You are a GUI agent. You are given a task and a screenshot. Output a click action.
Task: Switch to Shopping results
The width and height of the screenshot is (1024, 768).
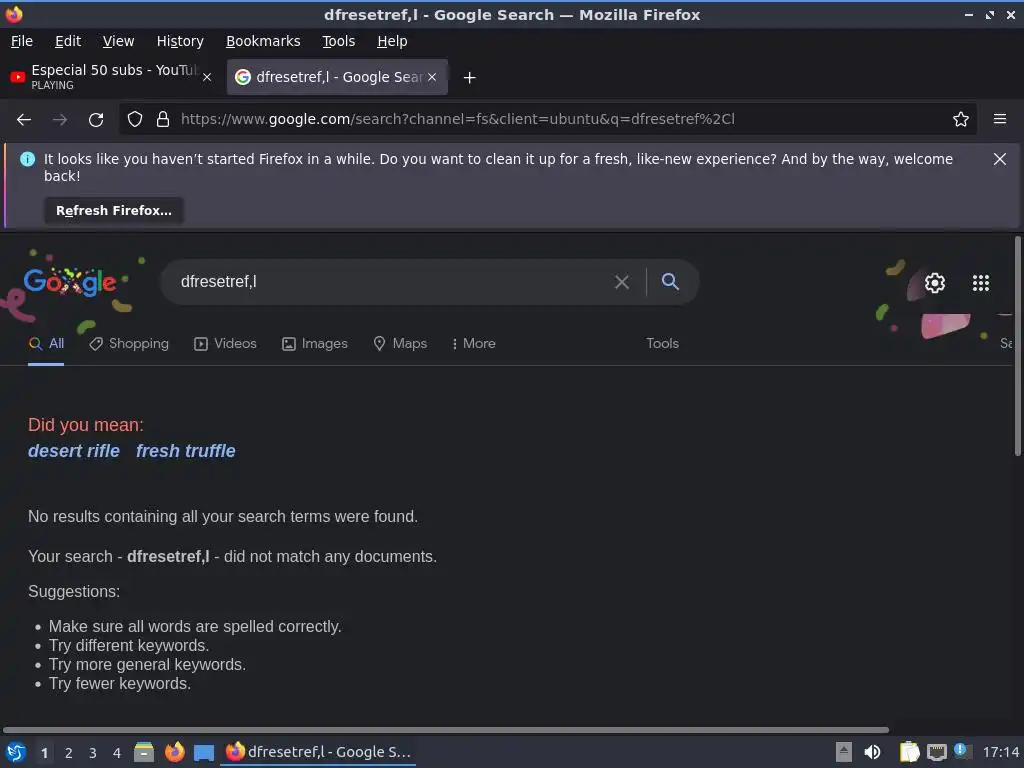pos(129,344)
